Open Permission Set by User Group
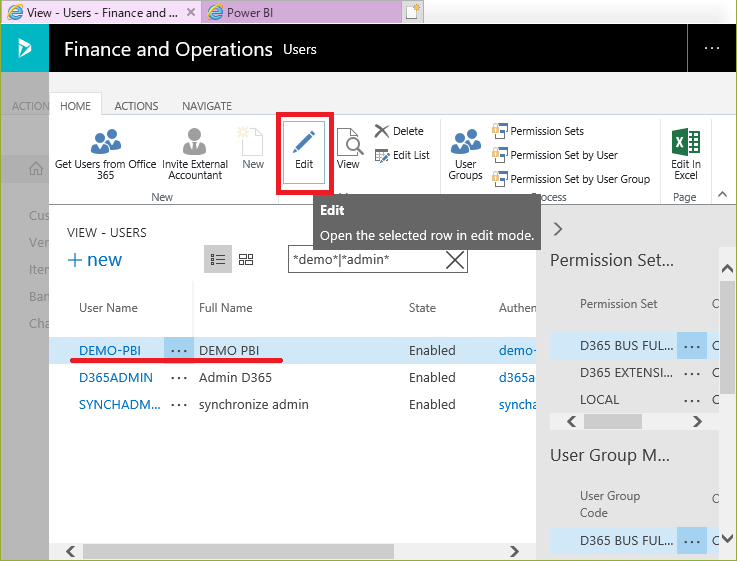The height and width of the screenshot is (561, 737). (571, 179)
